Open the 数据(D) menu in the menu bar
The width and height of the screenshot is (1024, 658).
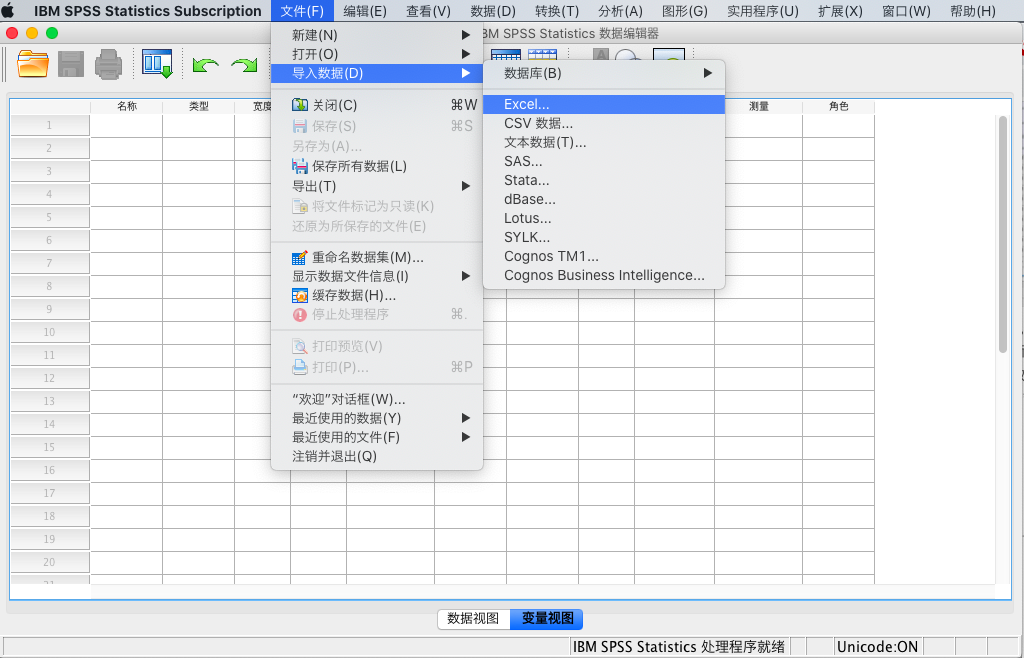492,10
